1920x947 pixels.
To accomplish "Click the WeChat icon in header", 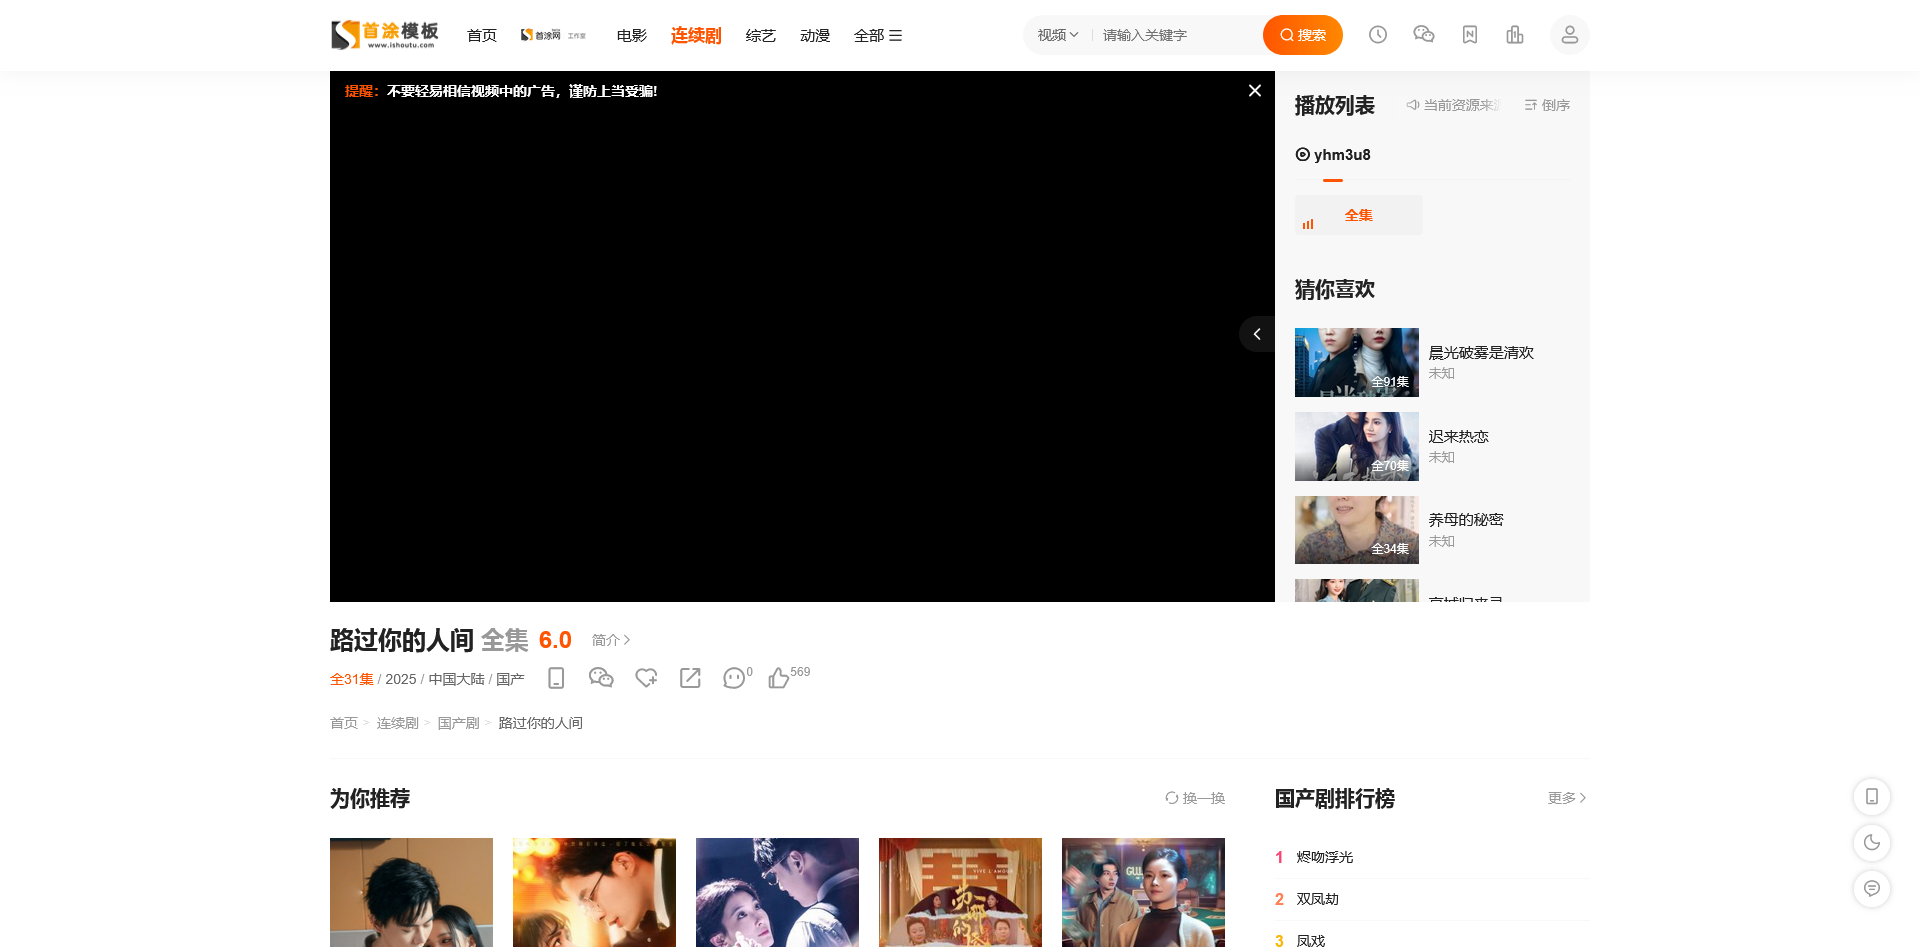I will pos(1423,35).
